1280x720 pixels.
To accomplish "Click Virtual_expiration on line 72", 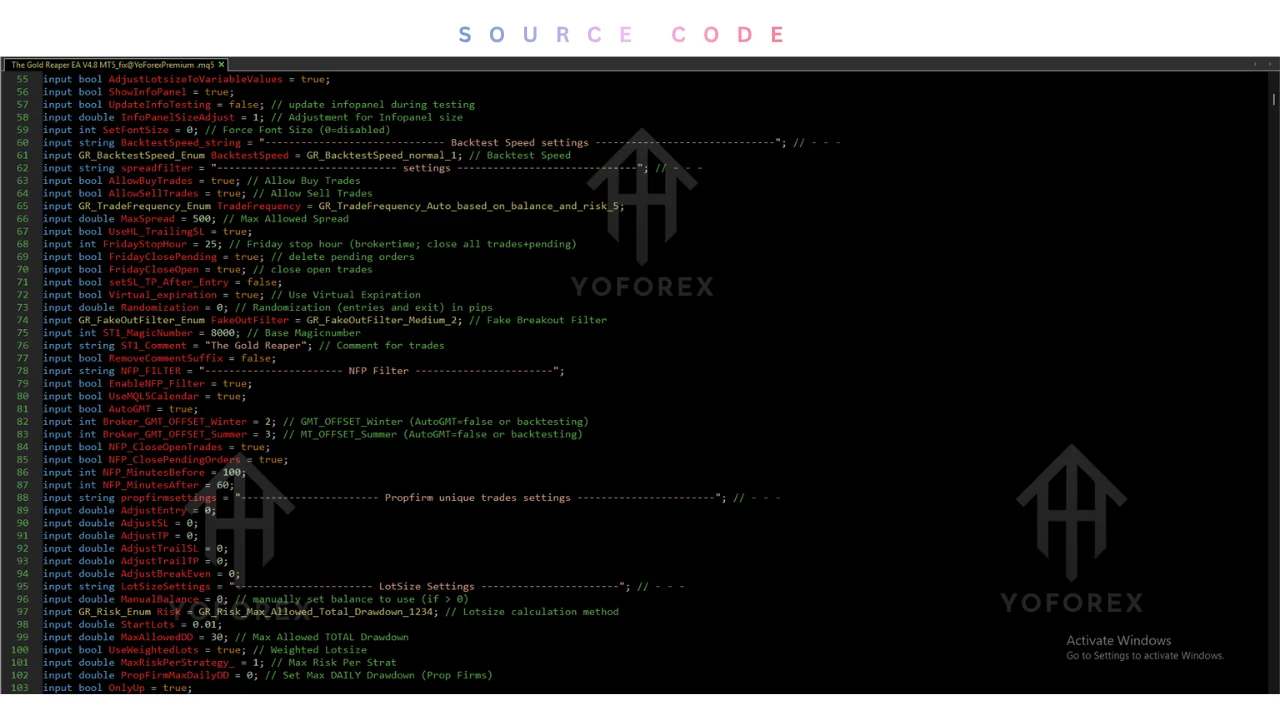I will pyautogui.click(x=162, y=295).
